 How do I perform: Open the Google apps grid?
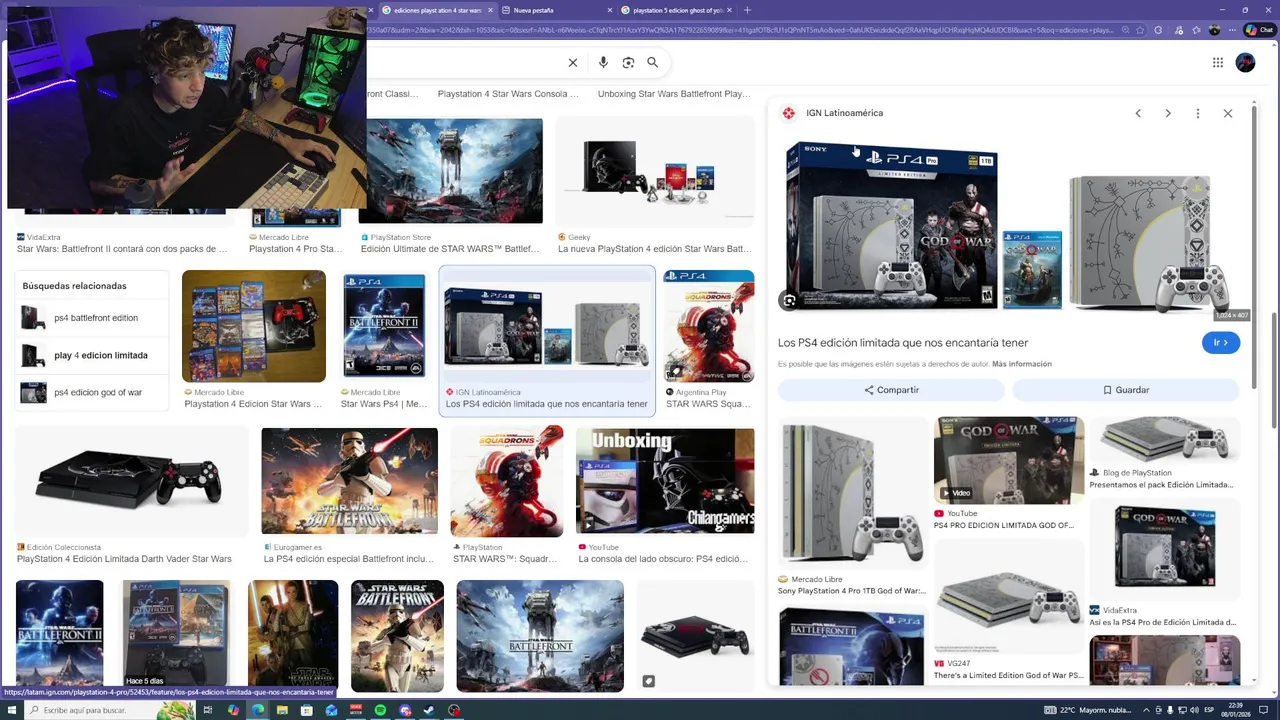(x=1218, y=62)
